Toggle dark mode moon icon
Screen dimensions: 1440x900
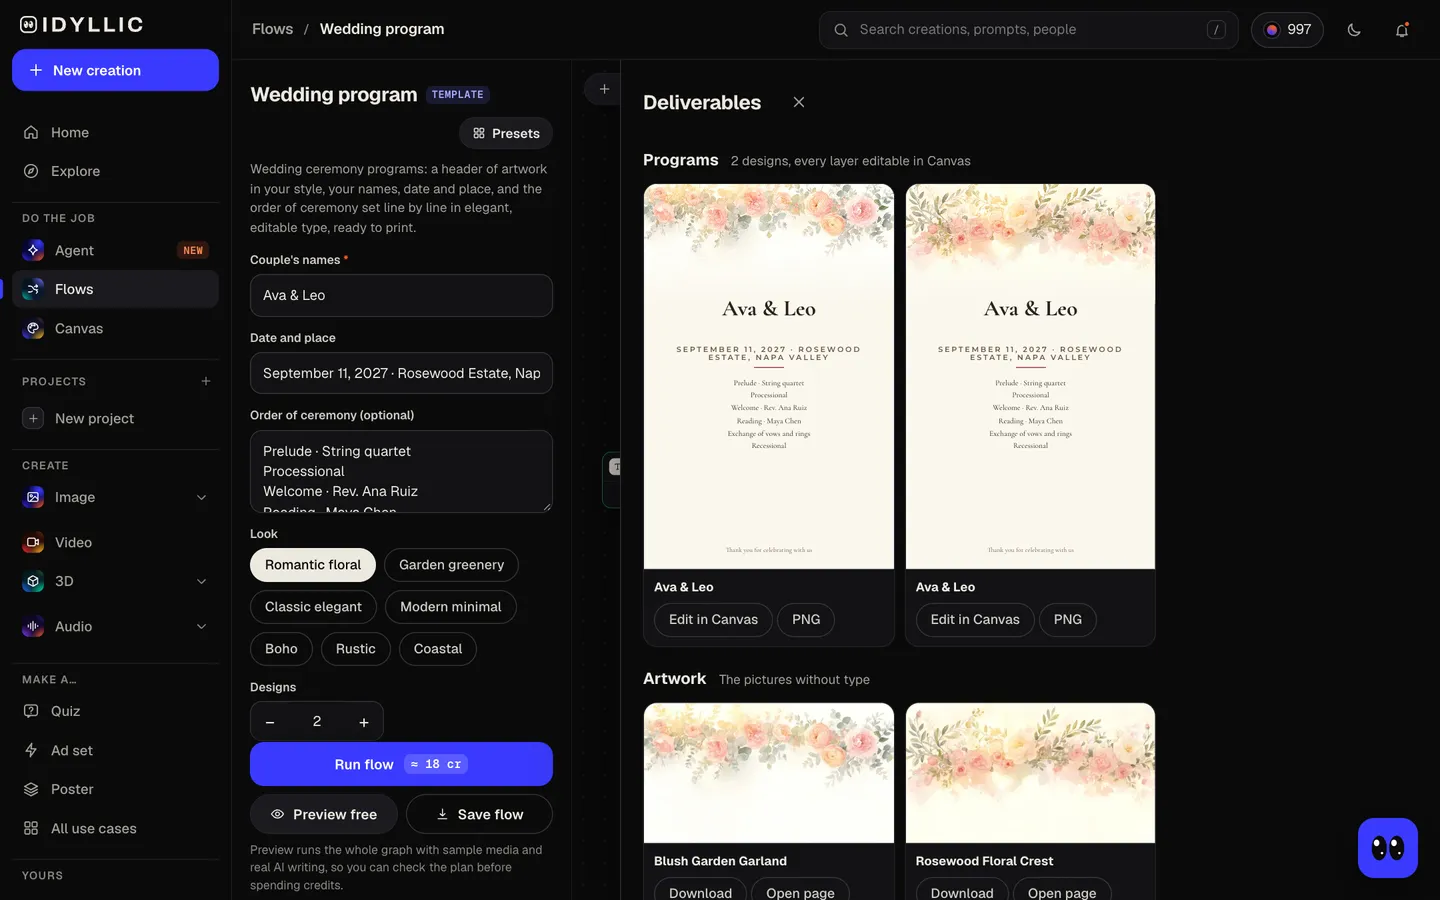(1354, 30)
